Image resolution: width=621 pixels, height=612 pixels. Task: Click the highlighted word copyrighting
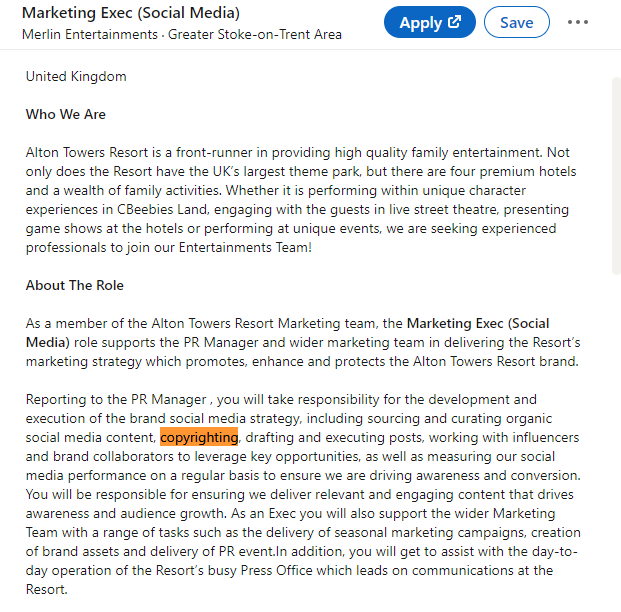pyautogui.click(x=199, y=437)
